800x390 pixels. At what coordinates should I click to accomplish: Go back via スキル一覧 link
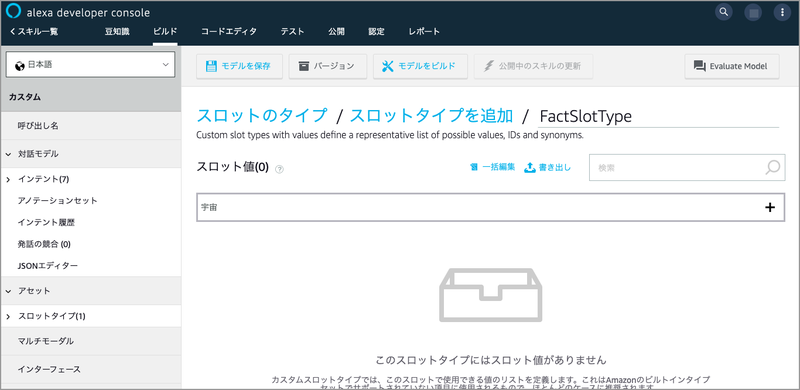[x=34, y=32]
